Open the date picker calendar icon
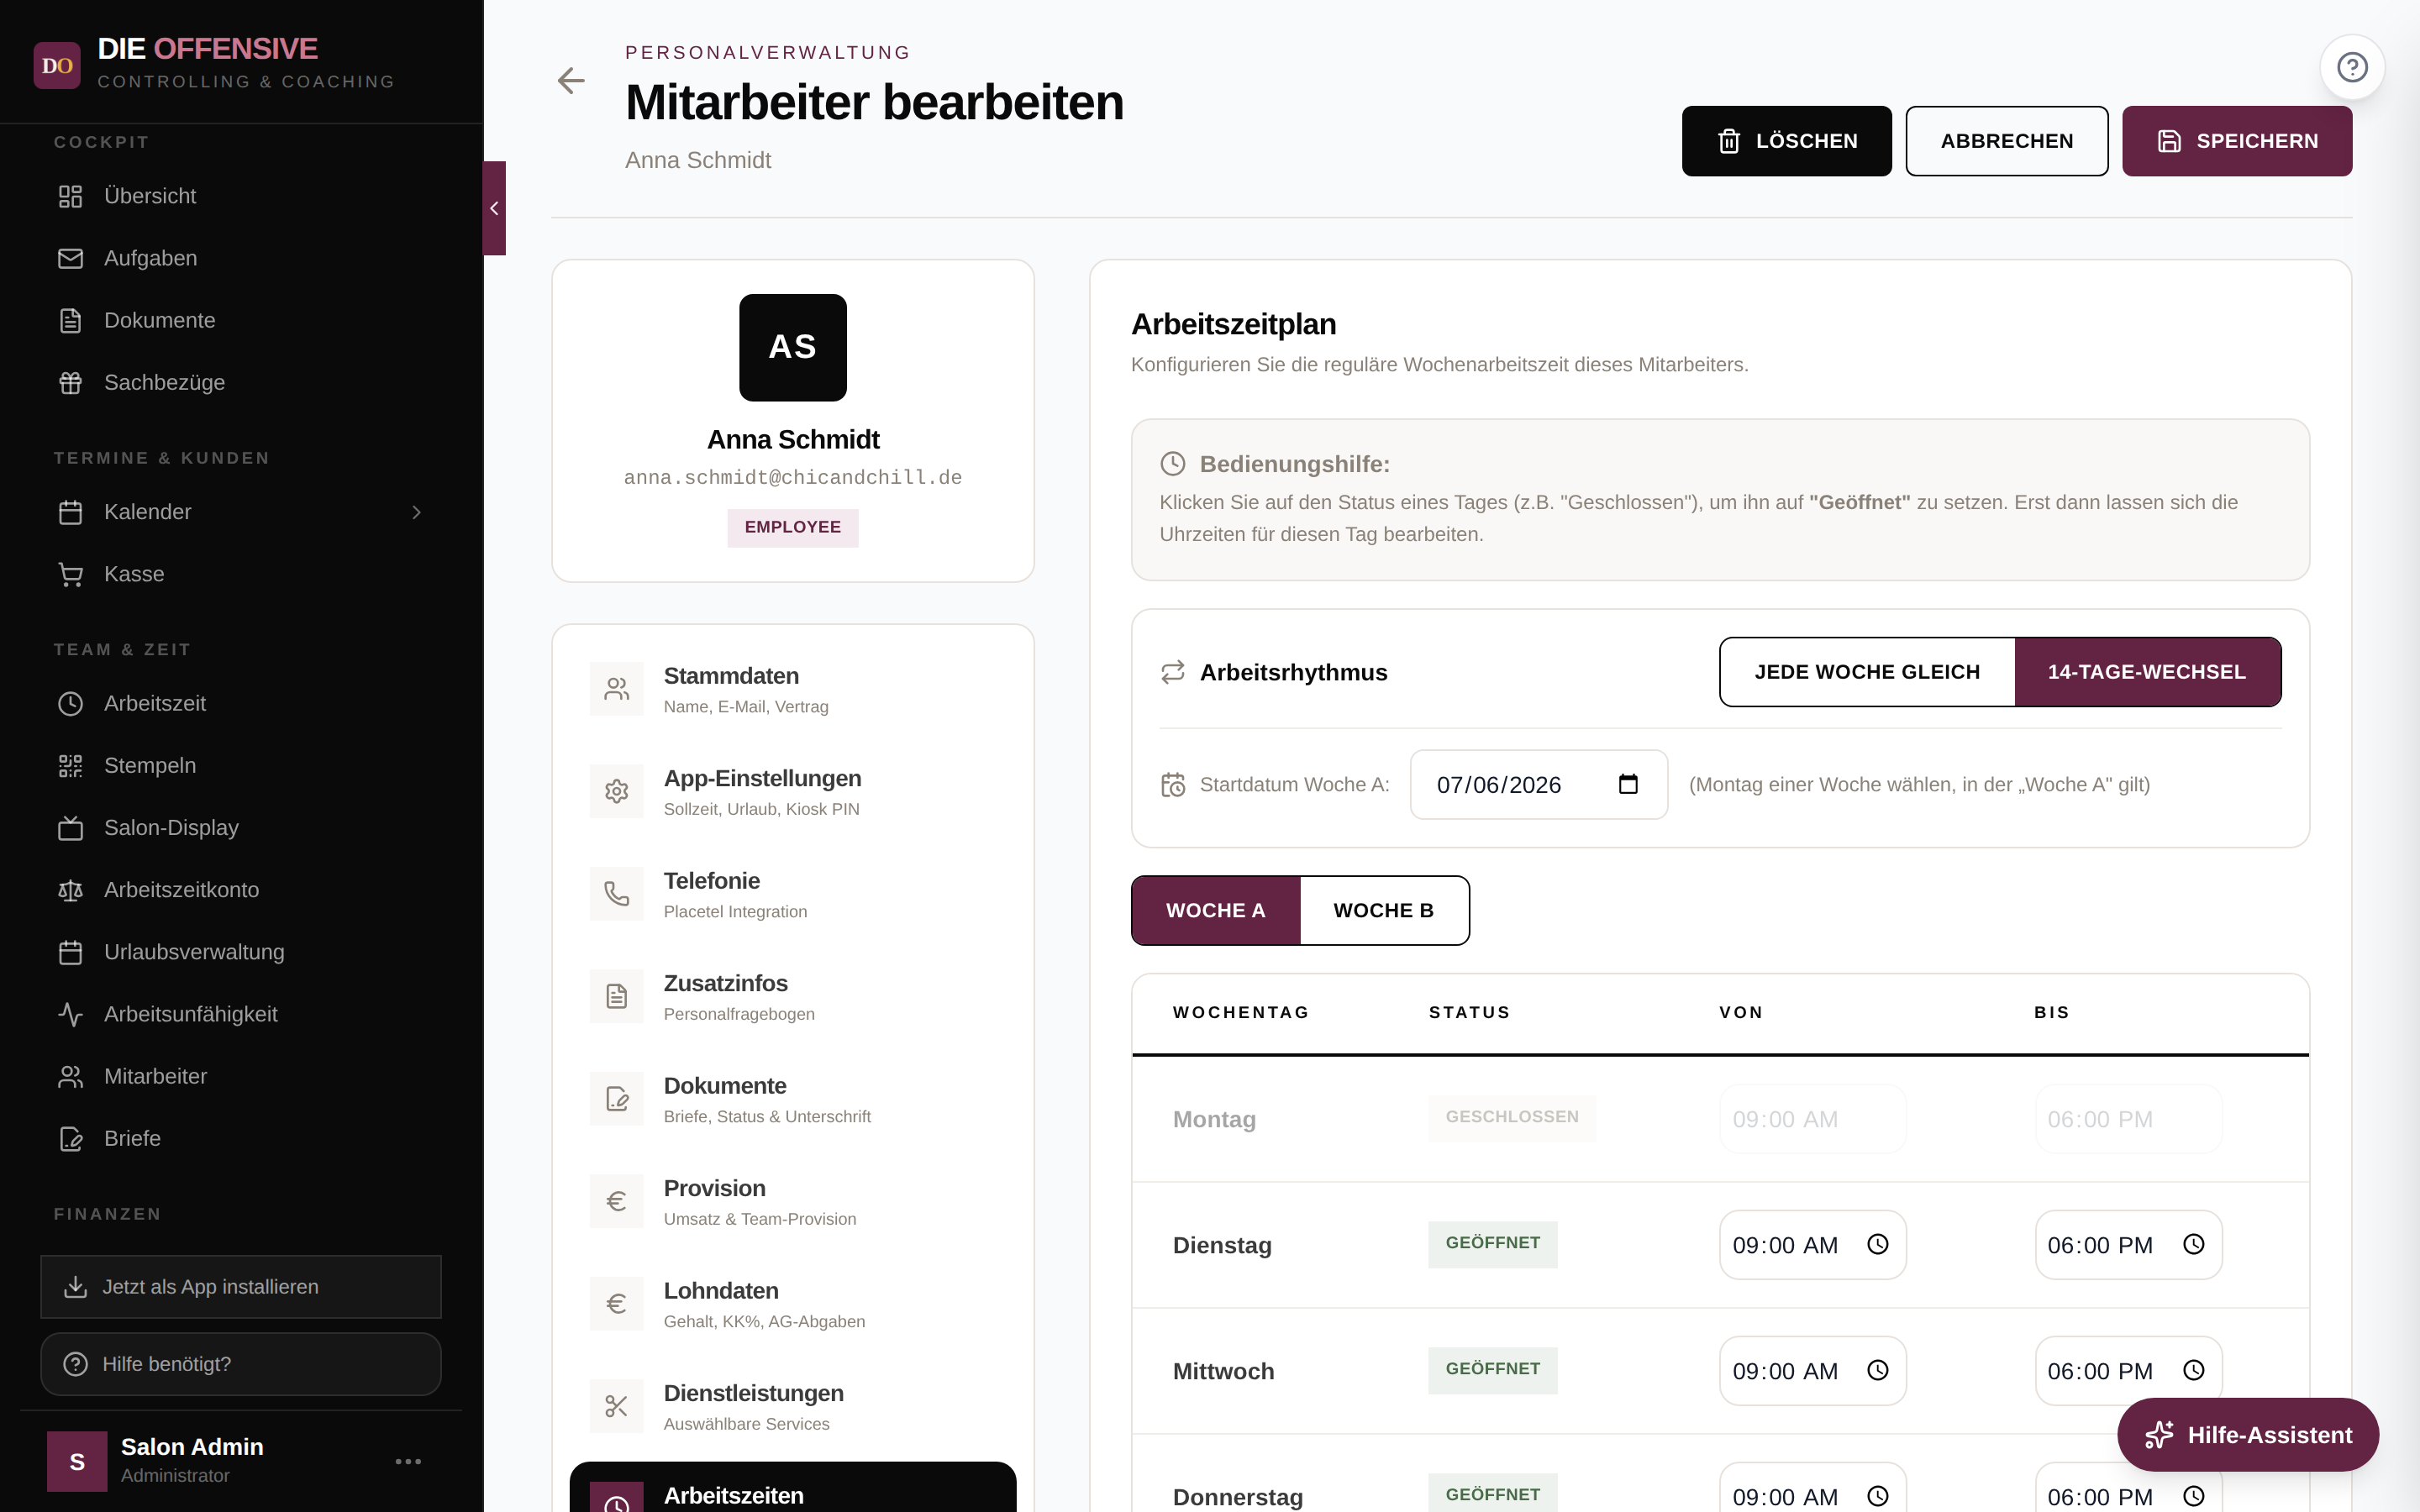 click(1628, 784)
